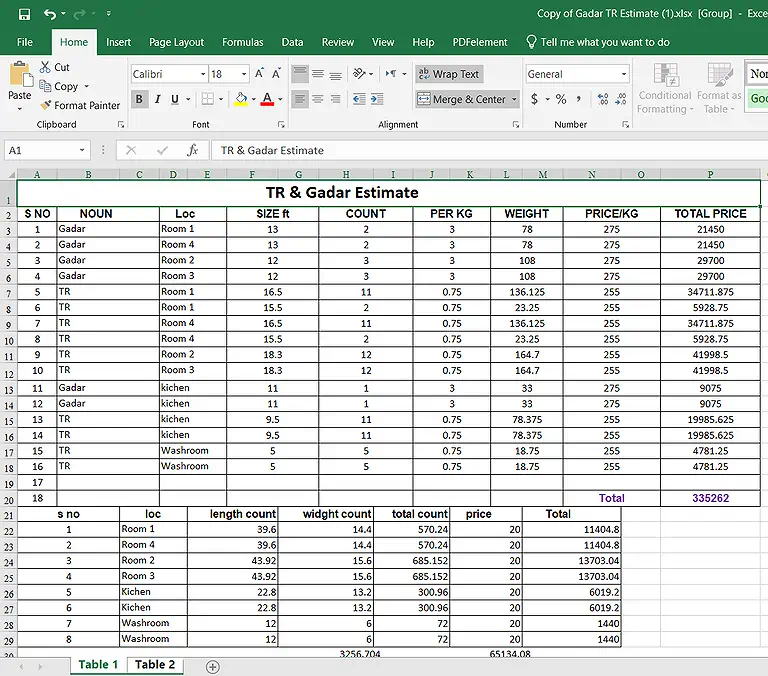Open Number dialog launcher

(625, 125)
